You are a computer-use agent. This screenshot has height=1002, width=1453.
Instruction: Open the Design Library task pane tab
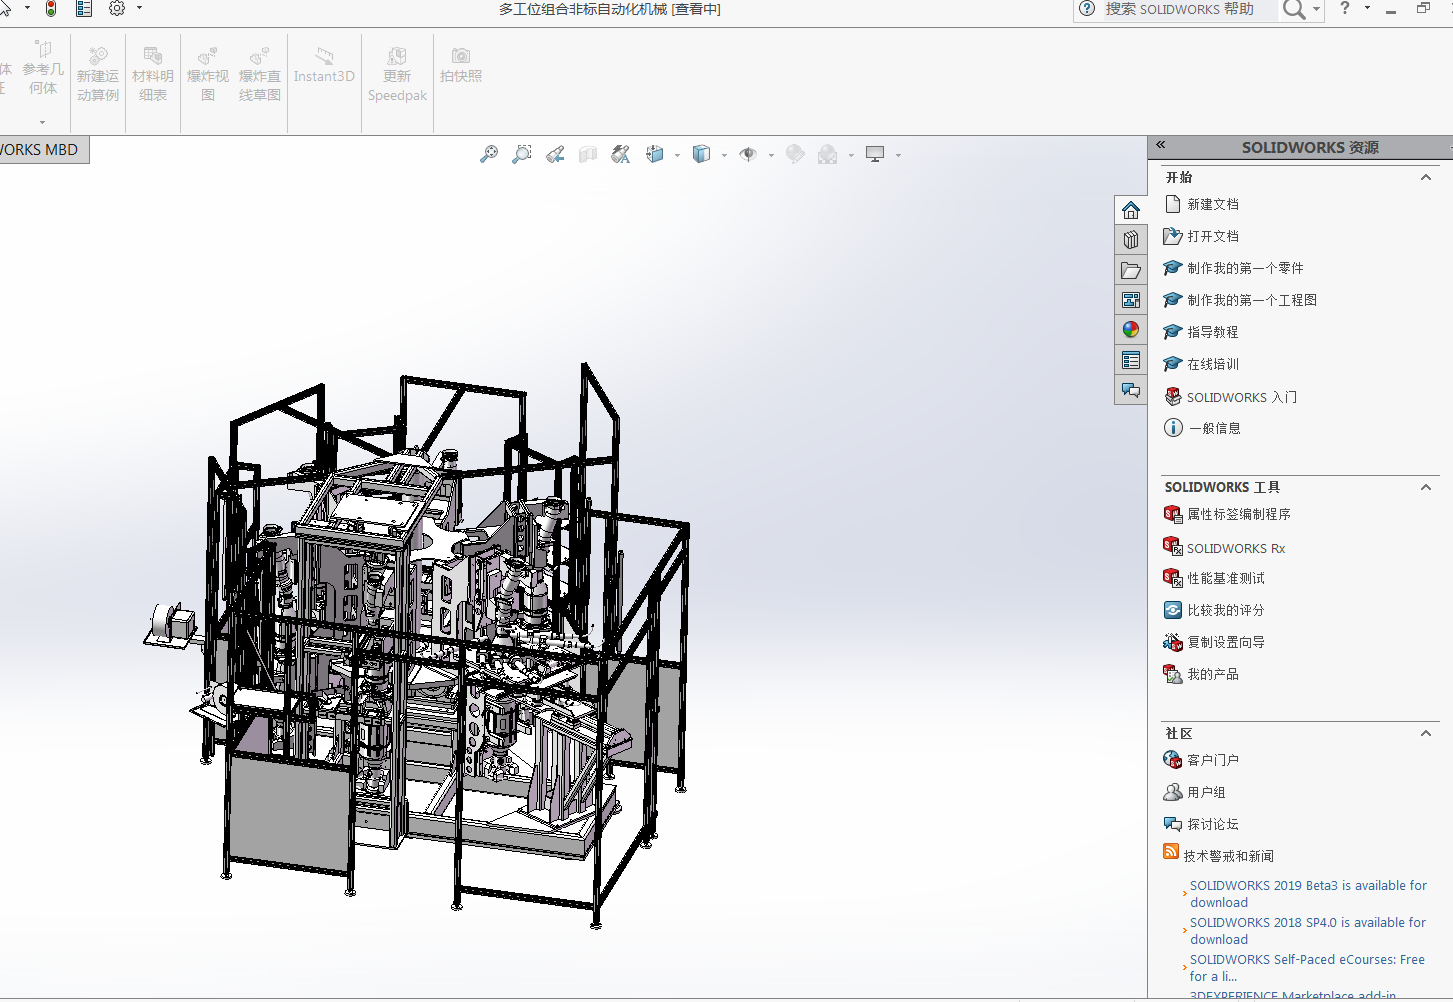(x=1131, y=240)
